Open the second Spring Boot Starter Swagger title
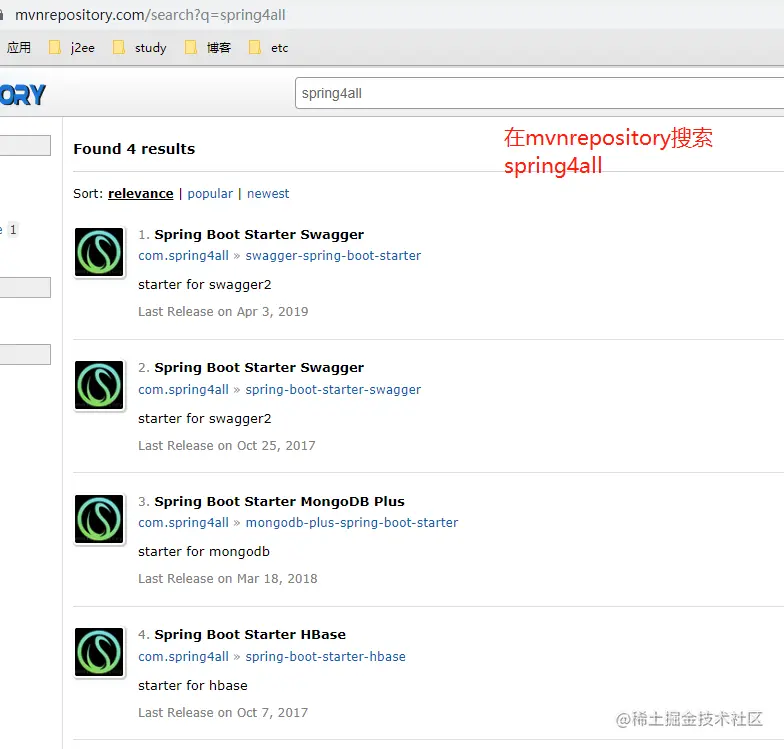 (259, 368)
